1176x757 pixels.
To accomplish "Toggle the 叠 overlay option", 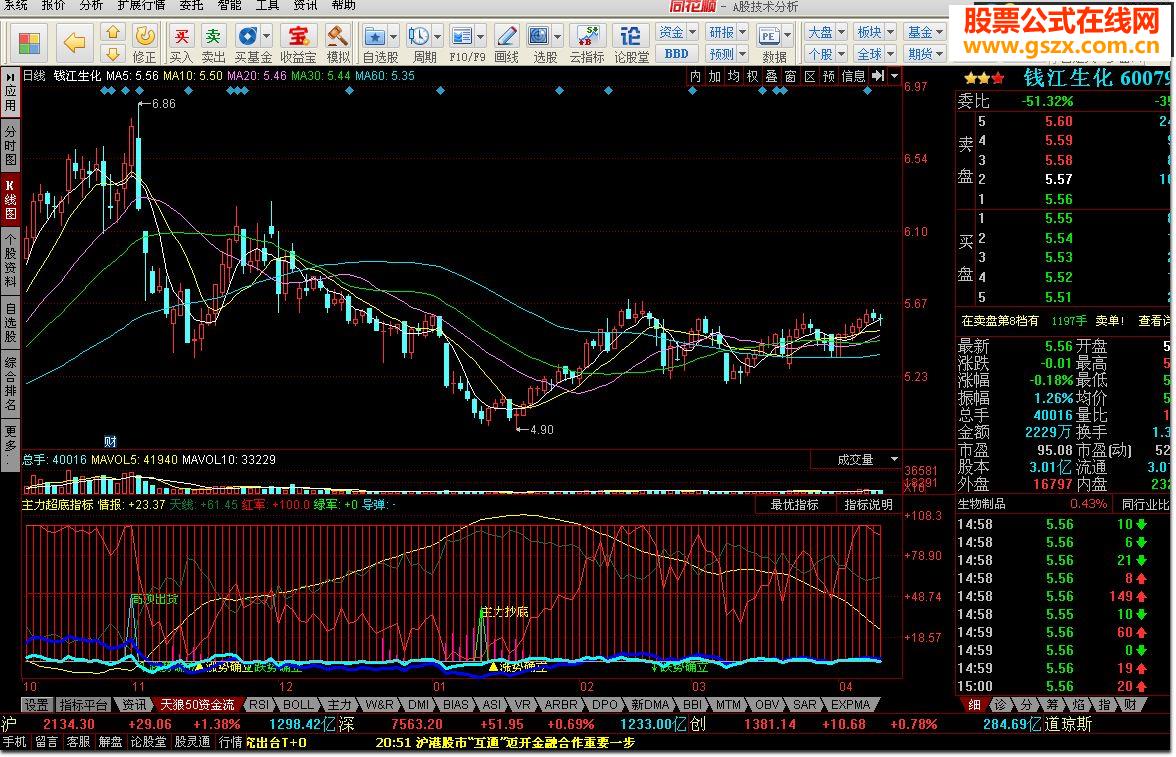I will coord(771,76).
